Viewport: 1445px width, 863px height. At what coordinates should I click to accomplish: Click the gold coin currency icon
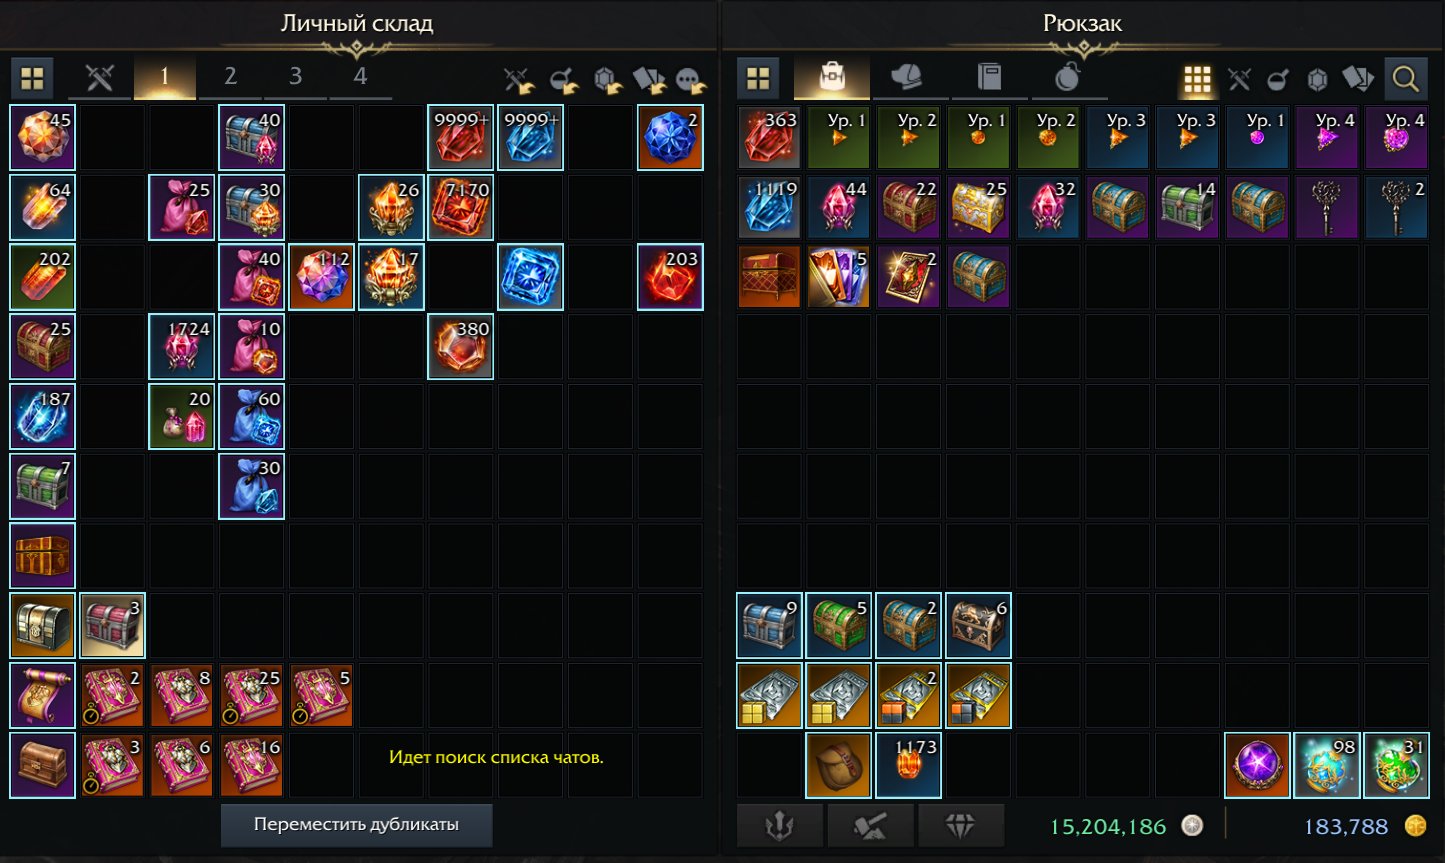pos(1415,826)
